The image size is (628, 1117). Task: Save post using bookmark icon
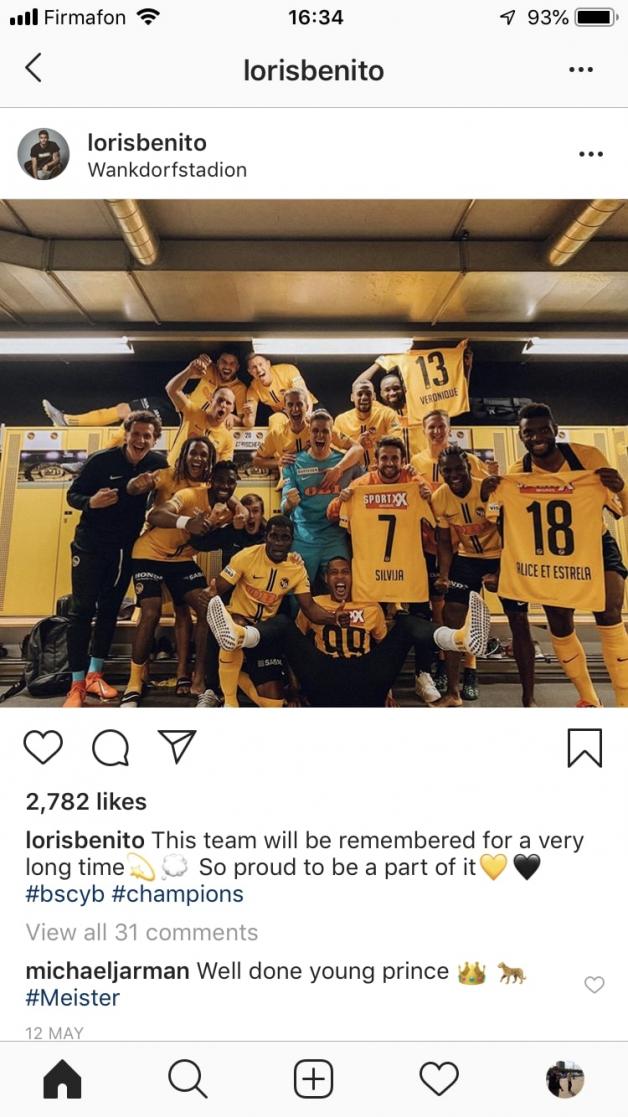coord(585,748)
